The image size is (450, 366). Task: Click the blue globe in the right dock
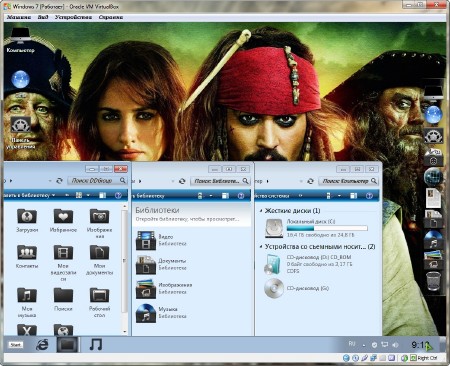(x=433, y=114)
